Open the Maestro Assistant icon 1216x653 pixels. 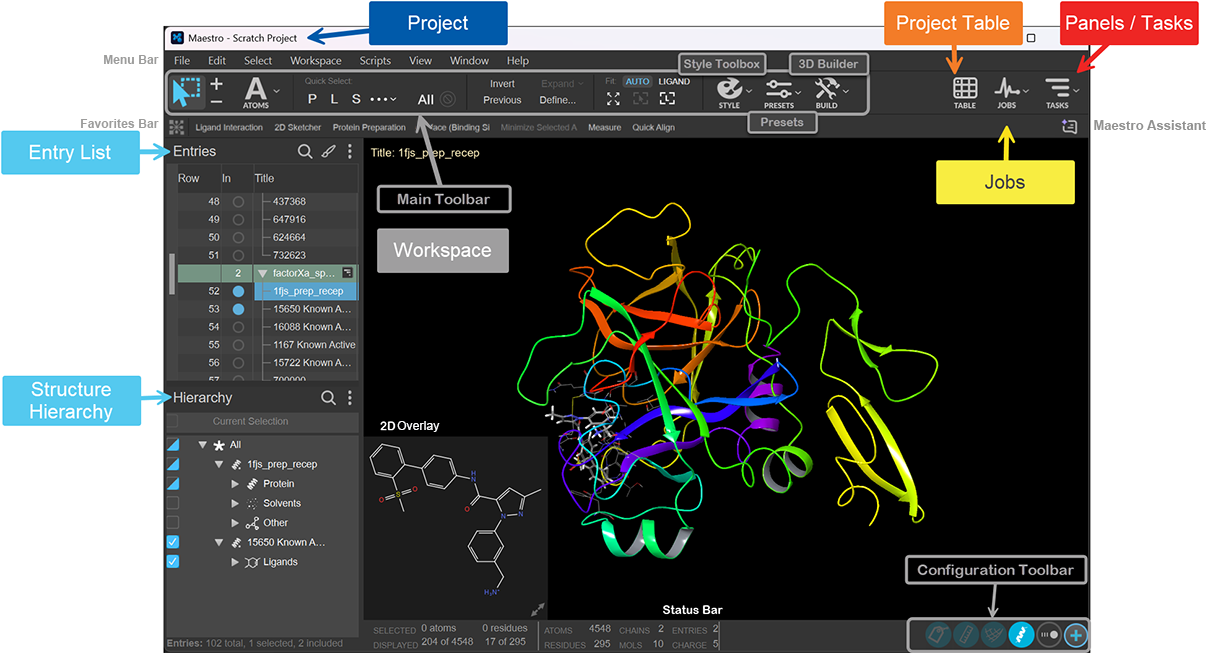click(x=1070, y=127)
